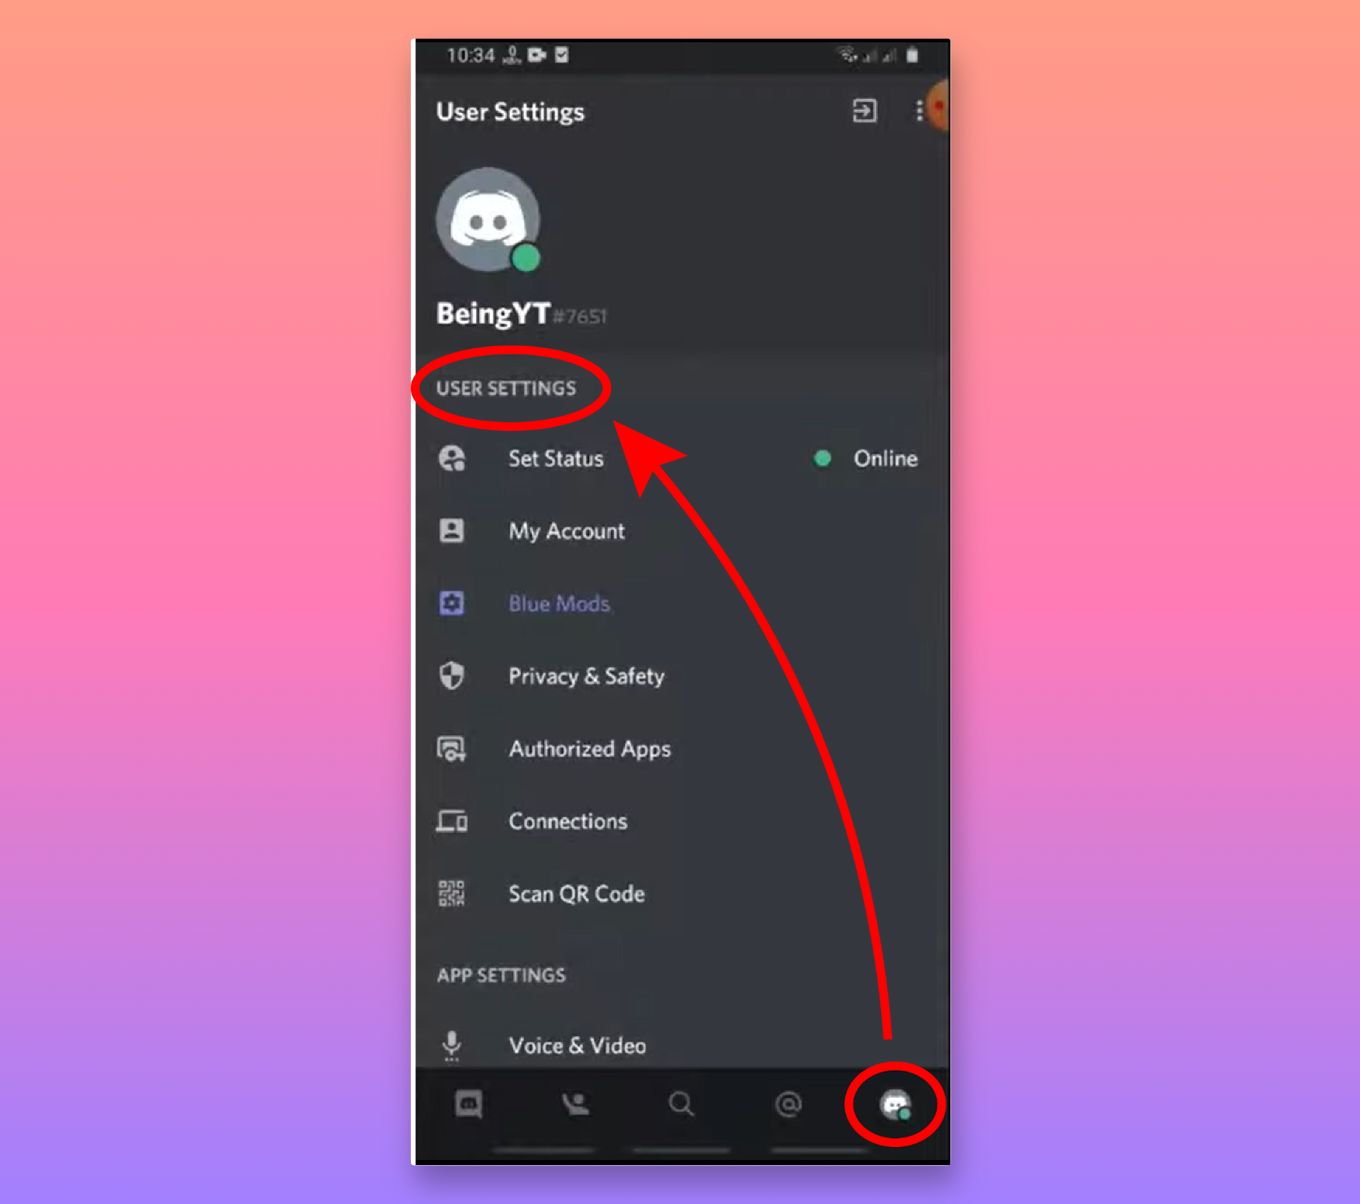Open the three-dot overflow menu

(x=919, y=111)
